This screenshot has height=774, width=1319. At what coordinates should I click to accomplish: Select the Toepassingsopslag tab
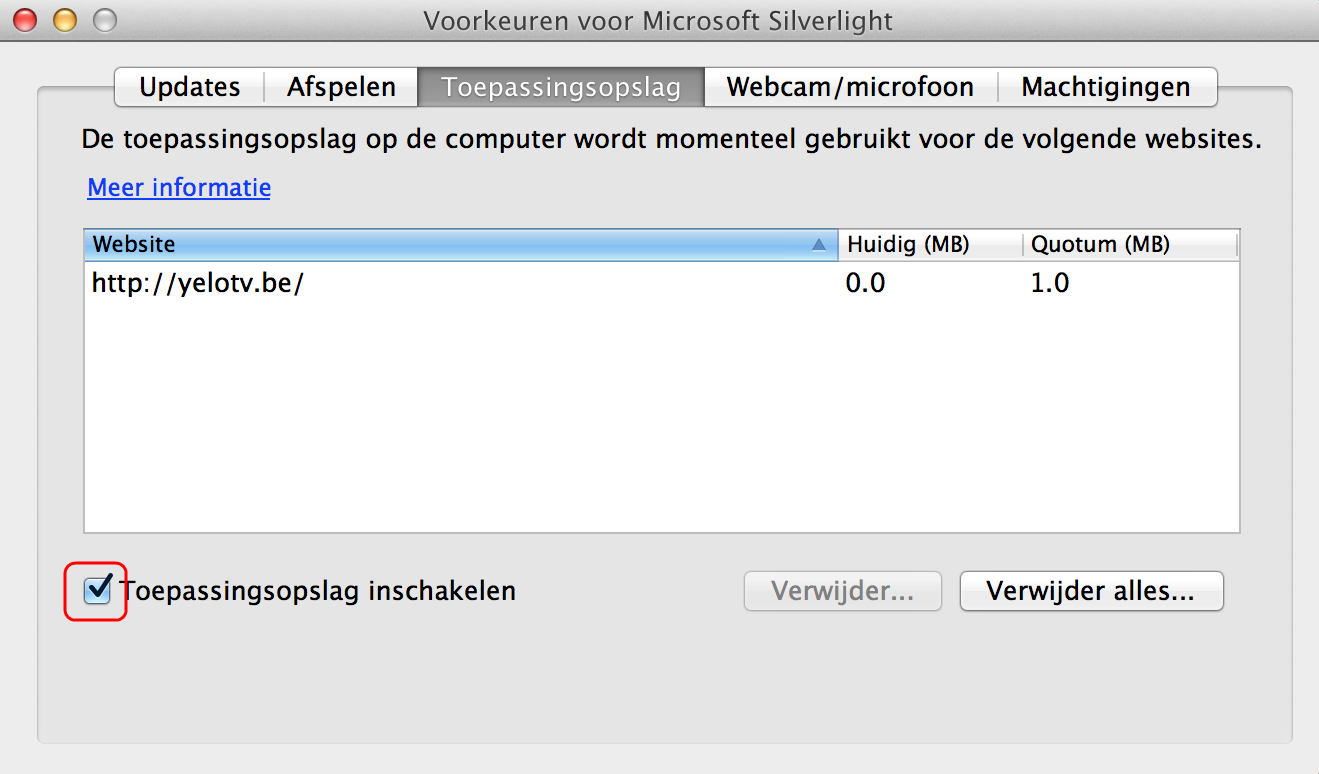[561, 87]
